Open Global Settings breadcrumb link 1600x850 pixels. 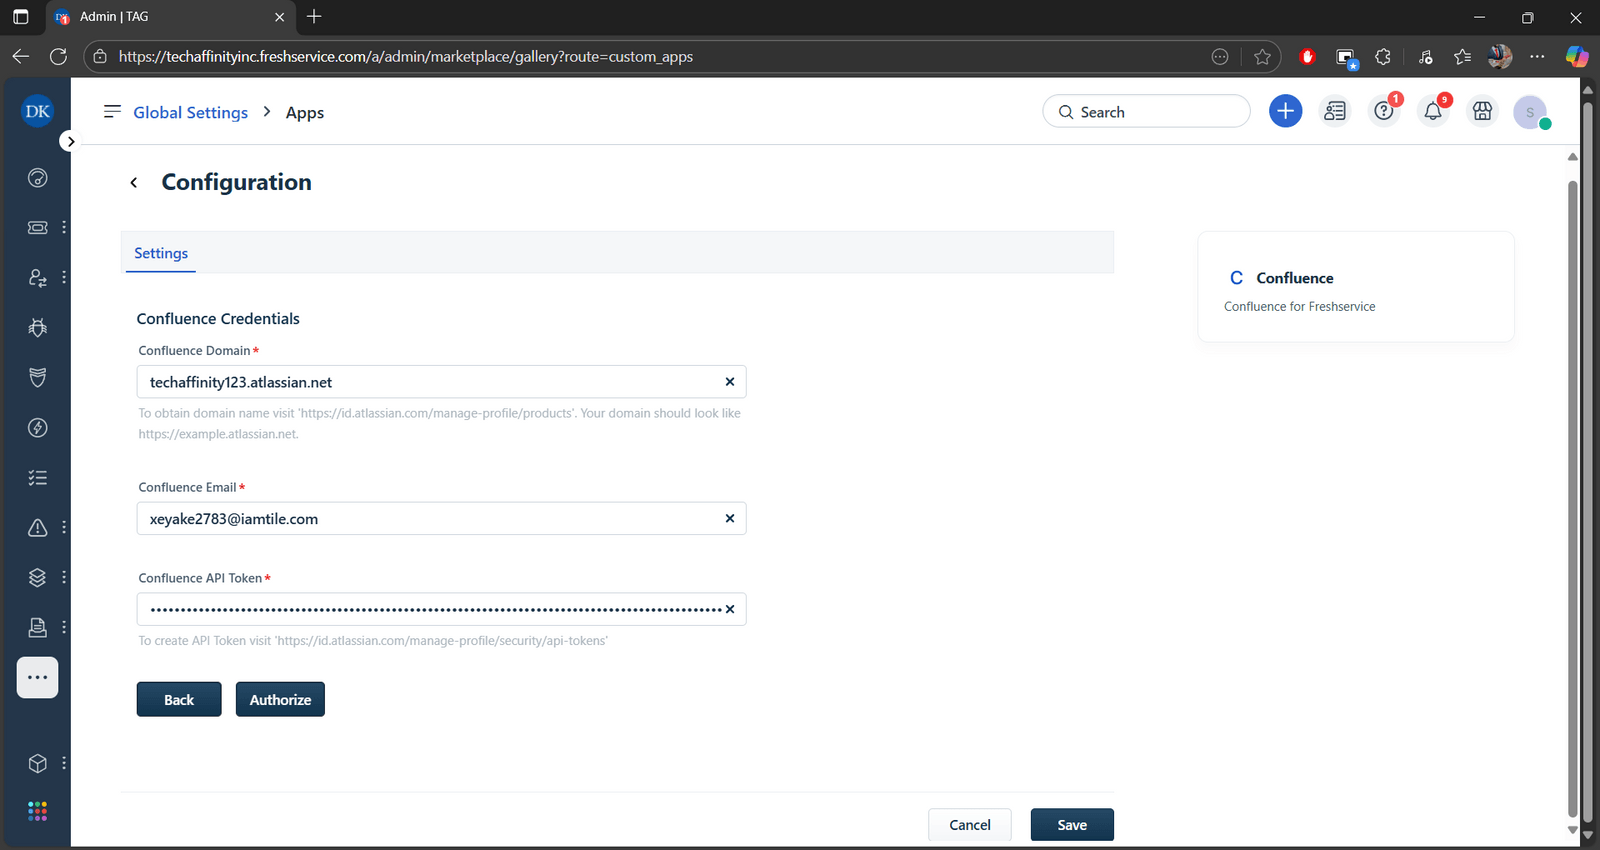coord(190,113)
